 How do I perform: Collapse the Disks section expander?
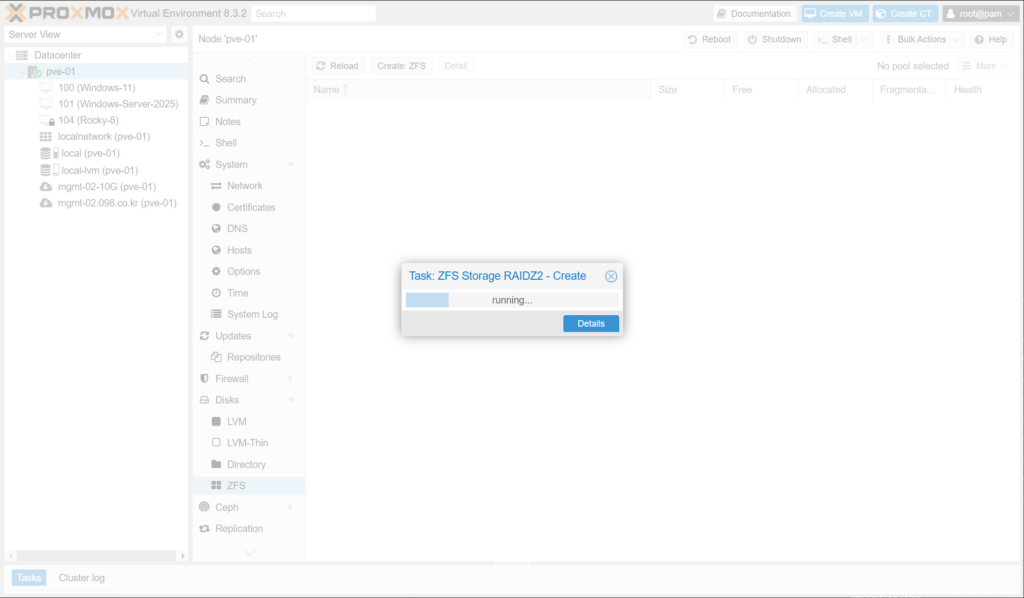291,400
